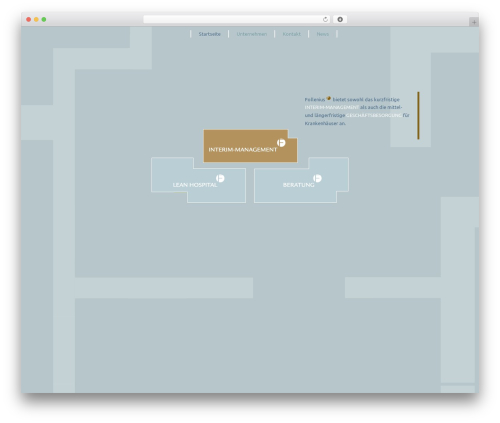This screenshot has width=500, height=423.
Task: Click the round icon on the Lean Hospital tile
Action: point(220,178)
